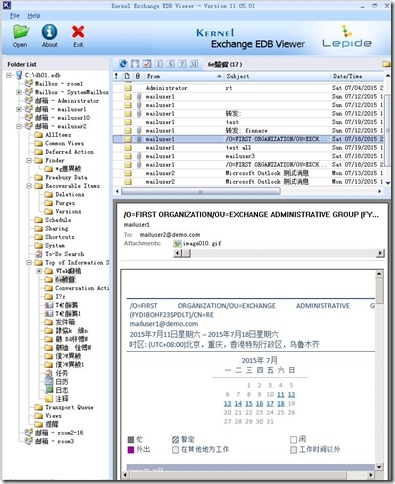Select the 邮箱 - room2-16 mailbox

59,433
